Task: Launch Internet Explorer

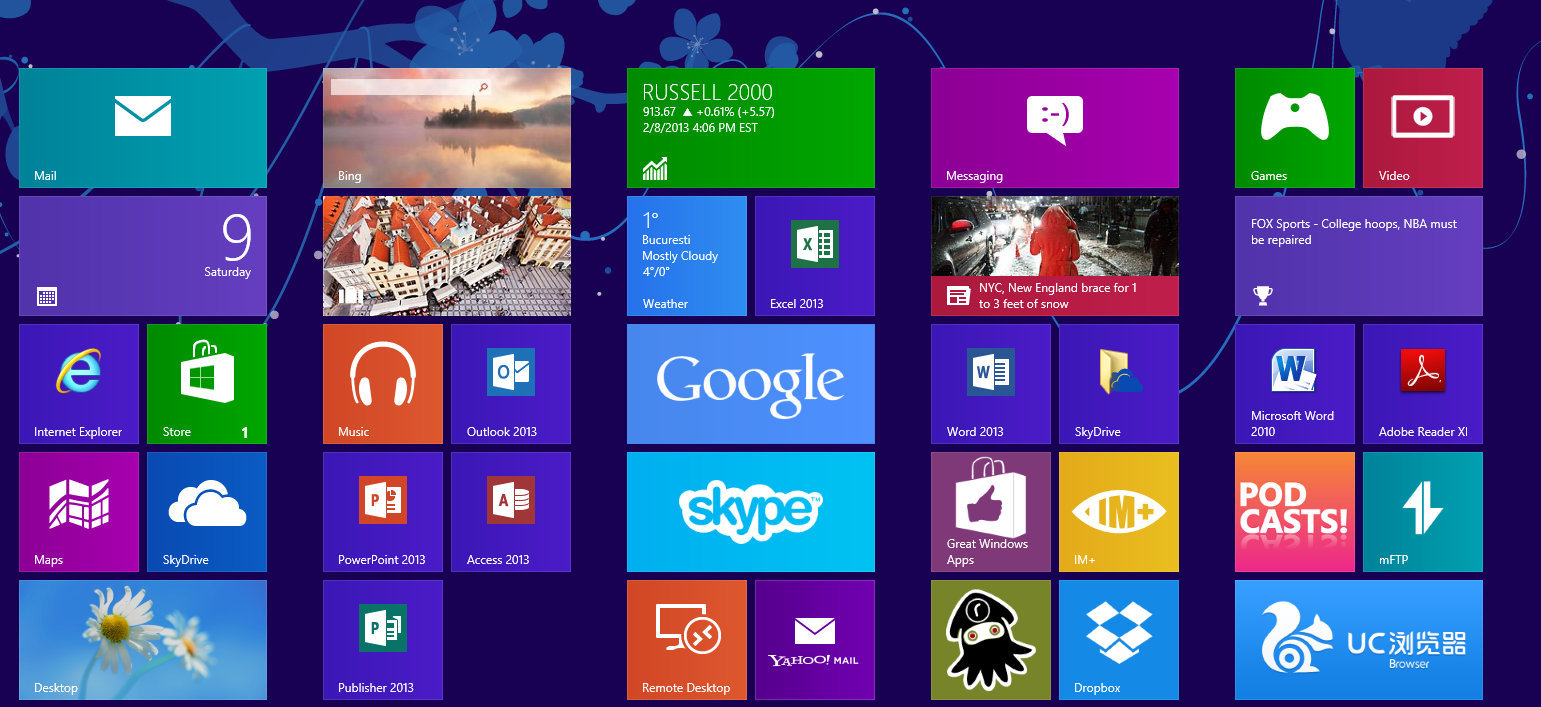Action: tap(78, 383)
